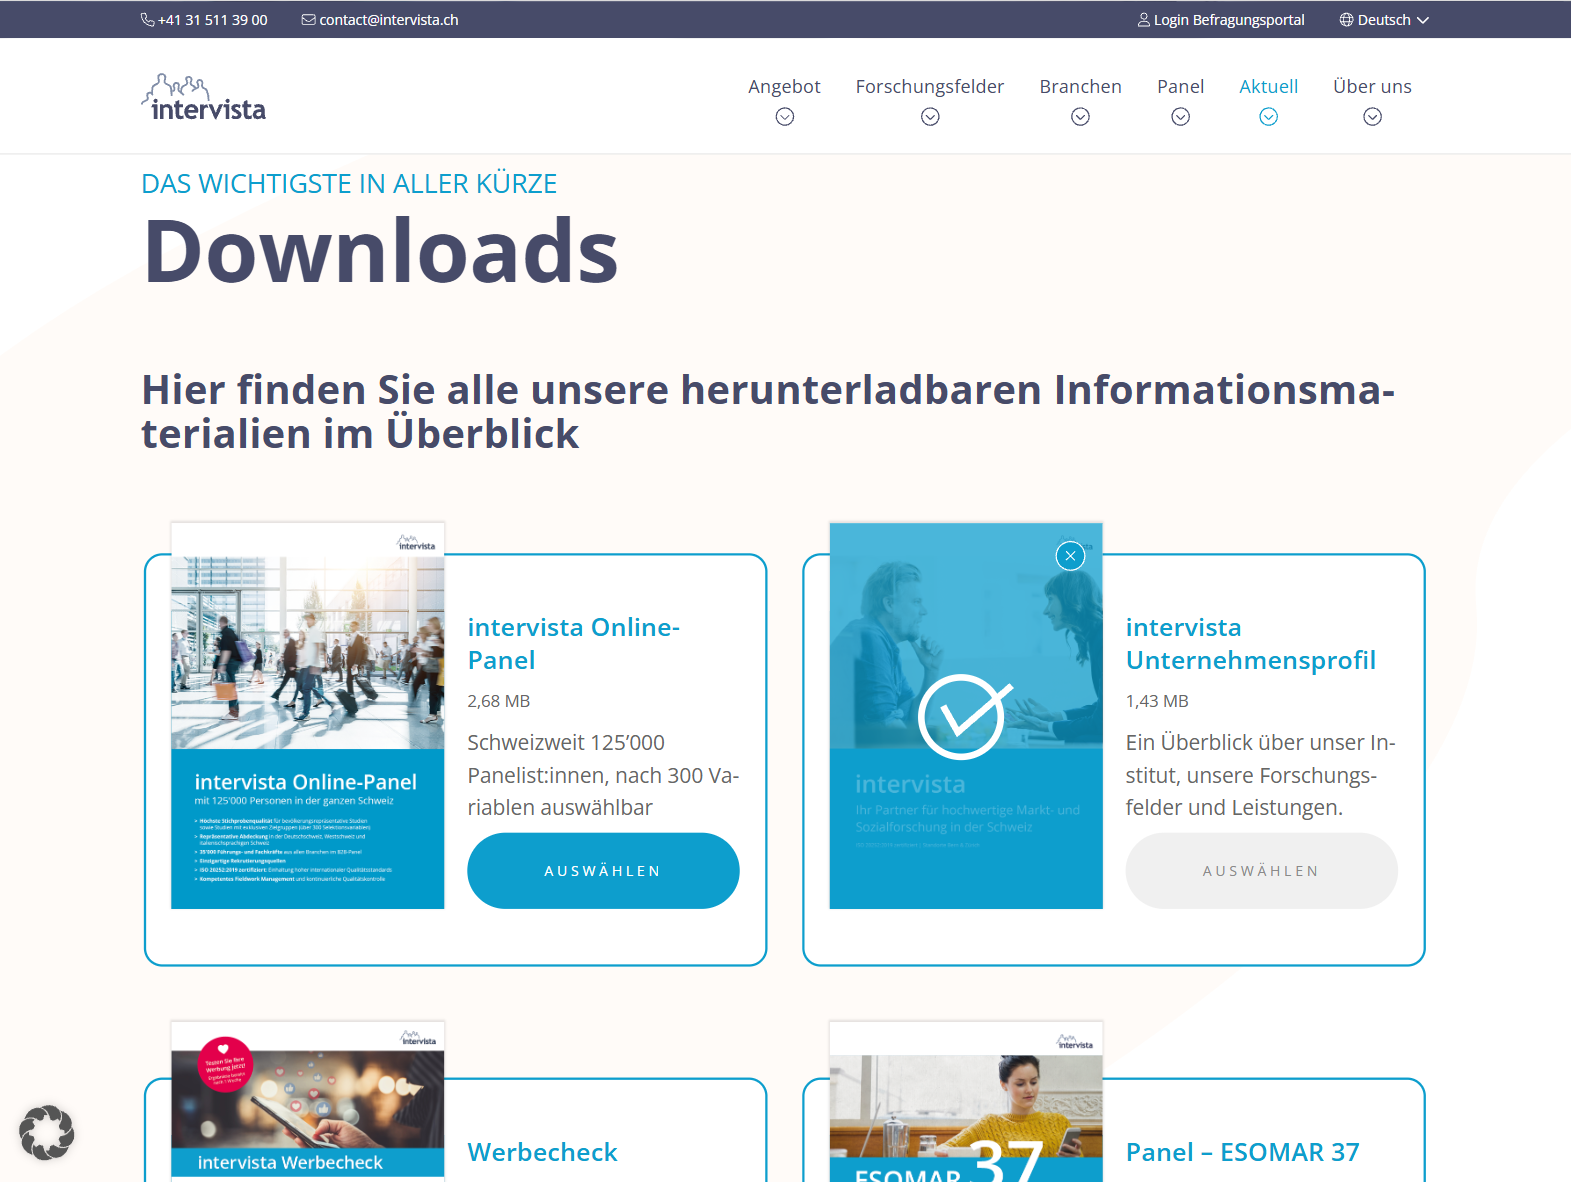Open the Über uns menu item
1571x1182 pixels.
click(x=1372, y=87)
